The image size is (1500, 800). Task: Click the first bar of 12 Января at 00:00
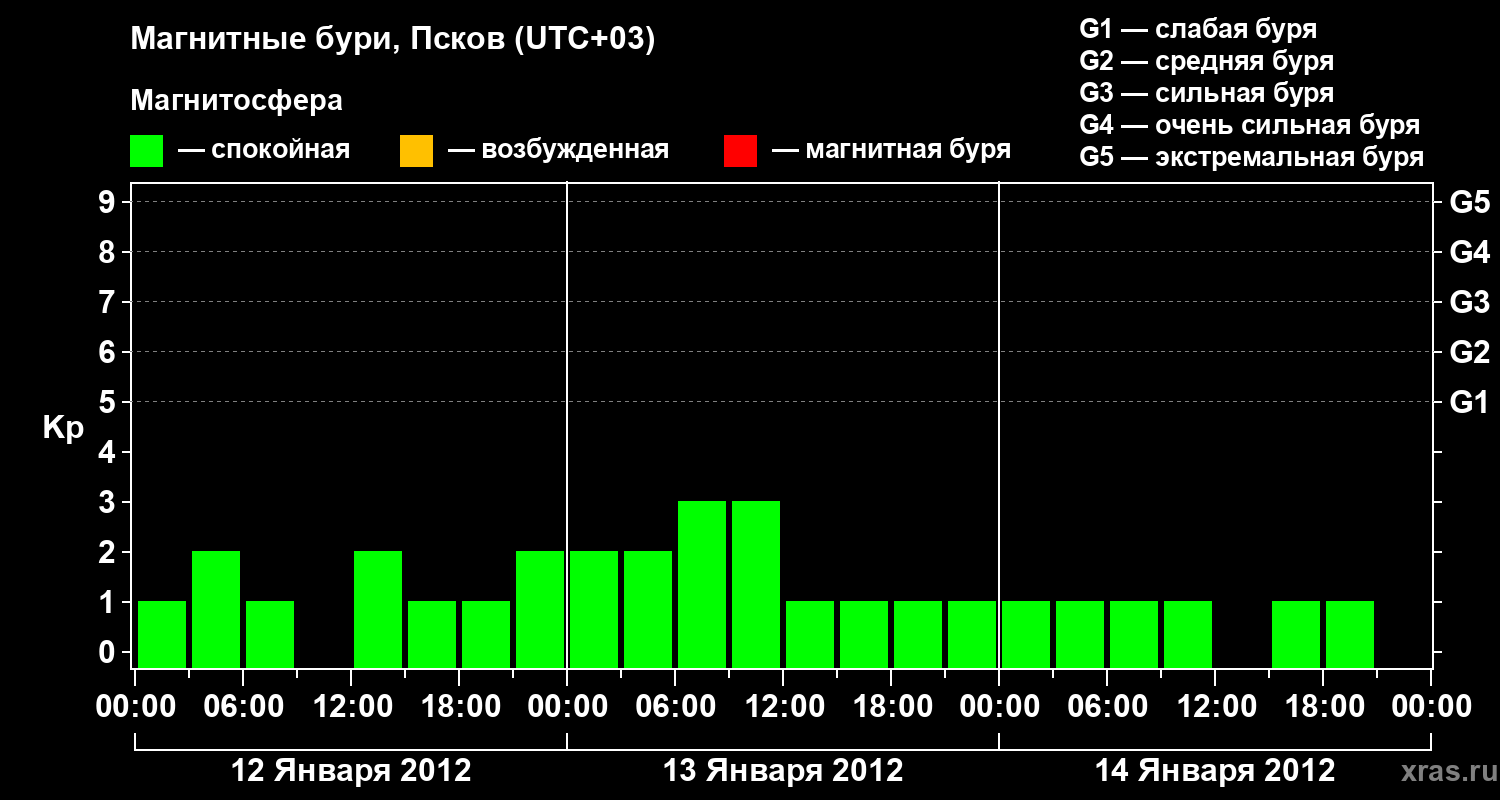point(162,635)
